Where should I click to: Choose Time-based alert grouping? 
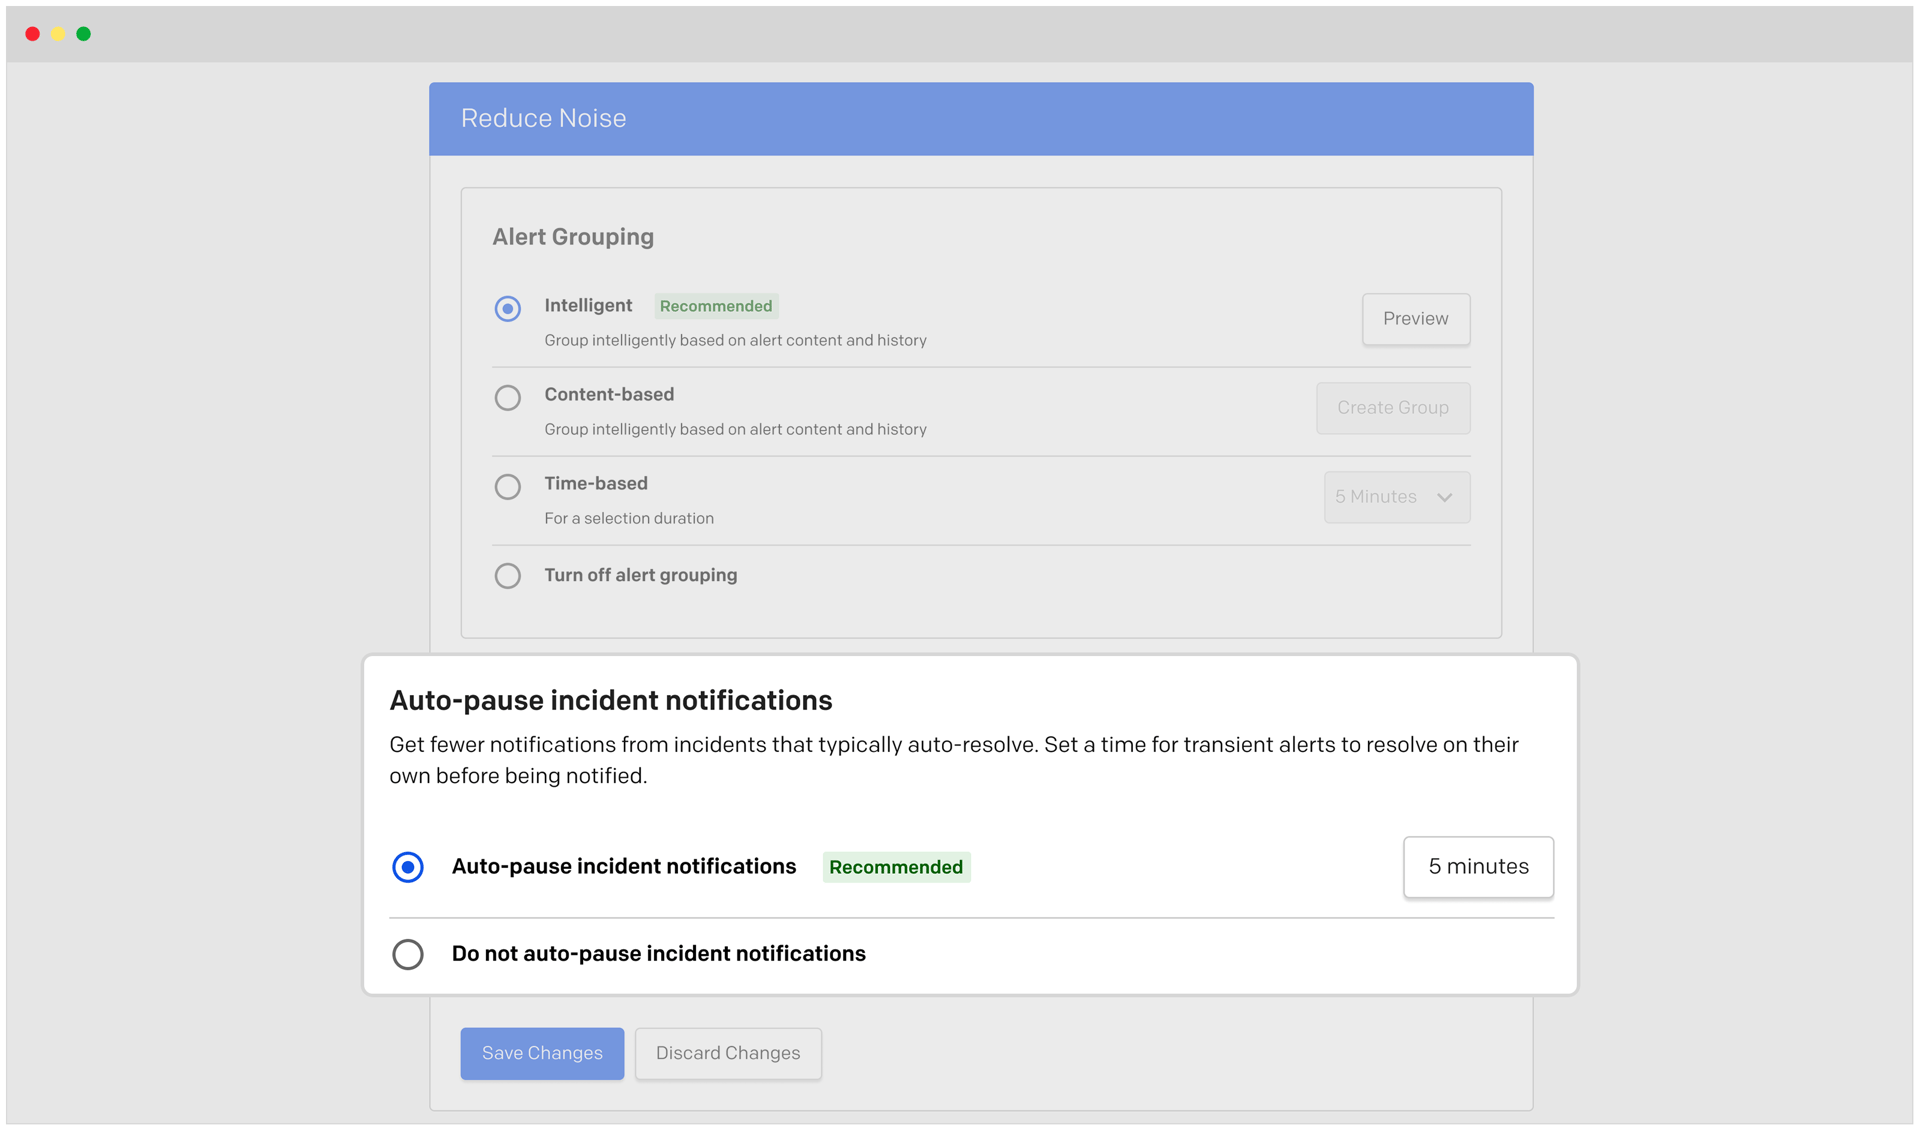508,487
